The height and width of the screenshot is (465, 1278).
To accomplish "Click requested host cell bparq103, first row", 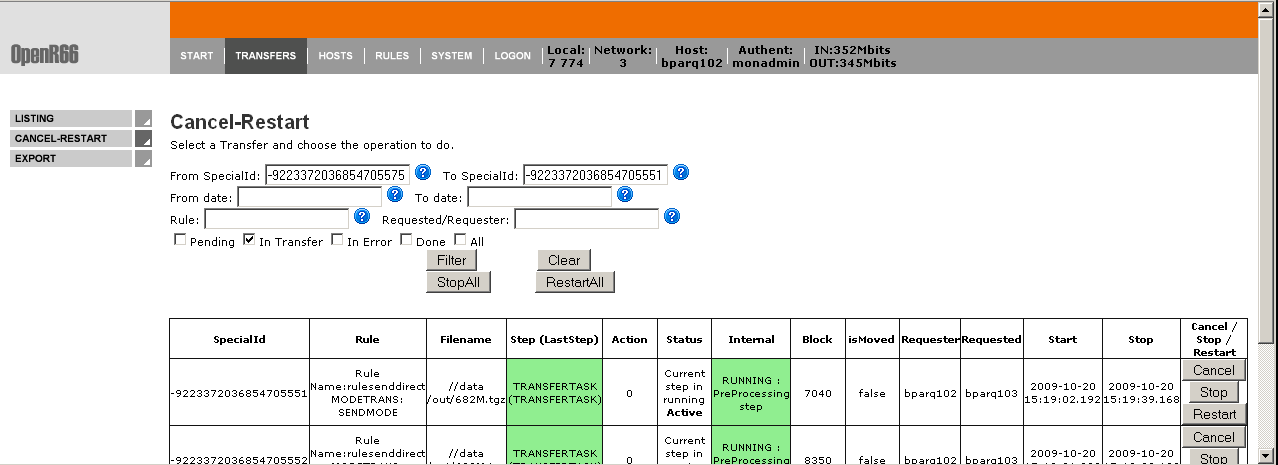I will tap(991, 393).
